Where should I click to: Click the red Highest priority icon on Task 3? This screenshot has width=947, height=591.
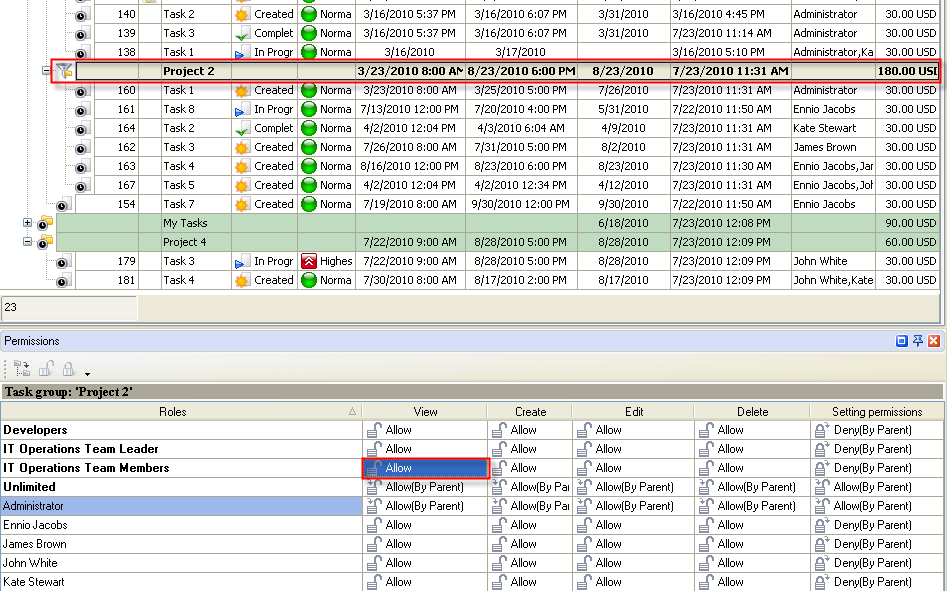[x=308, y=261]
